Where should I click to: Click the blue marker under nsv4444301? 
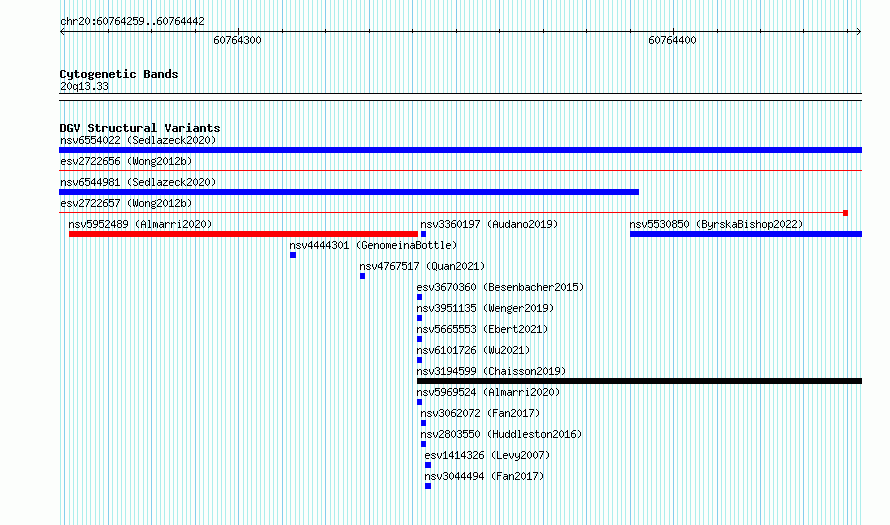(293, 255)
